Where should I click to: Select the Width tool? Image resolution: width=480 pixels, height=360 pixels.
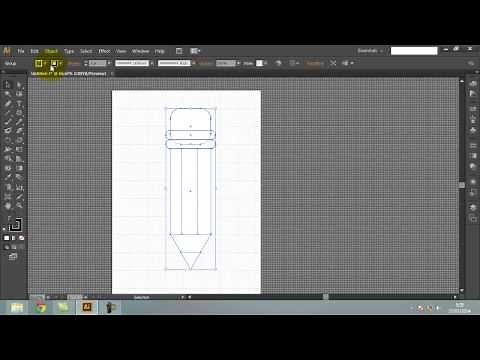coord(7,149)
